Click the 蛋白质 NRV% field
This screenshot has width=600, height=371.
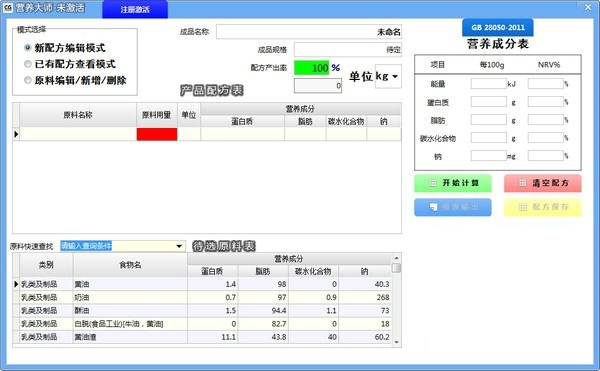546,102
